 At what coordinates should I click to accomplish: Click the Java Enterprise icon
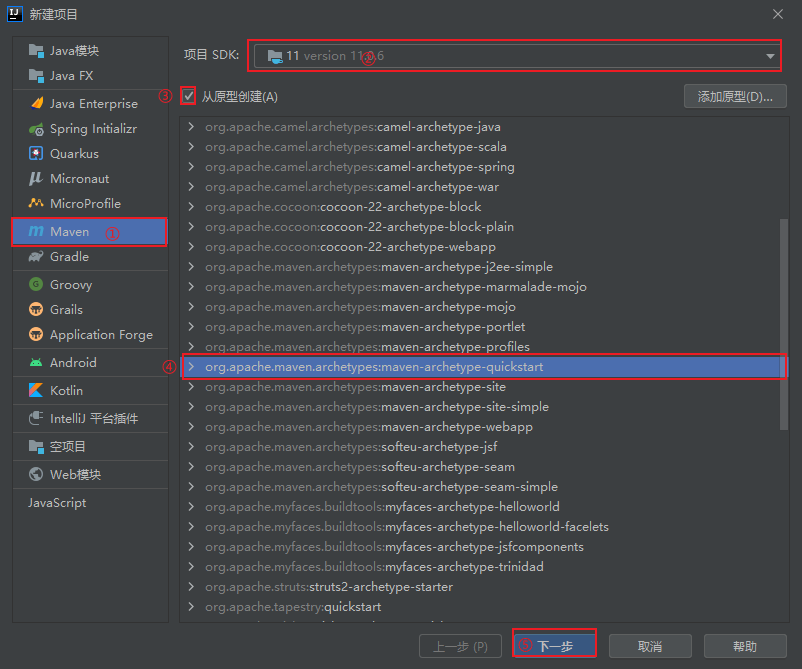(x=36, y=103)
